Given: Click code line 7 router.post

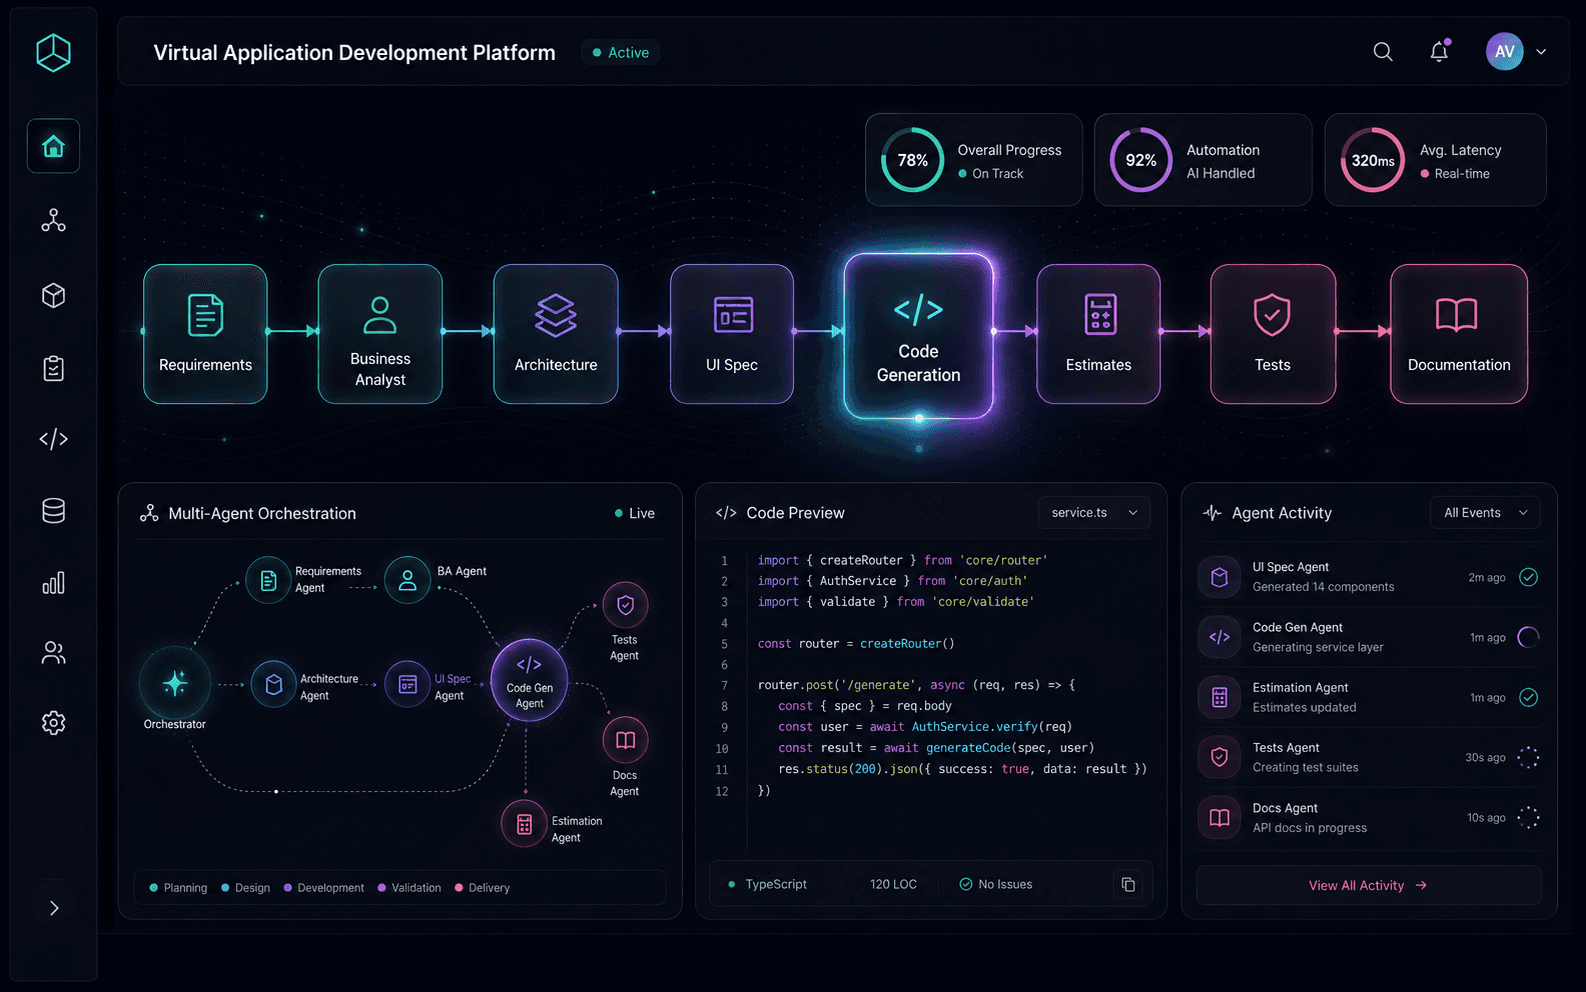Looking at the screenshot, I should pyautogui.click(x=916, y=685).
